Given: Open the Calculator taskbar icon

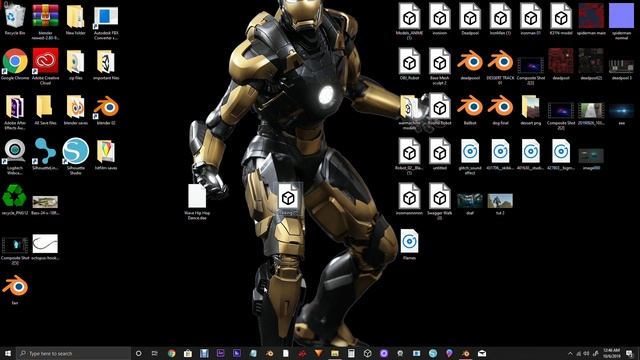Looking at the screenshot, I should pyautogui.click(x=351, y=353).
